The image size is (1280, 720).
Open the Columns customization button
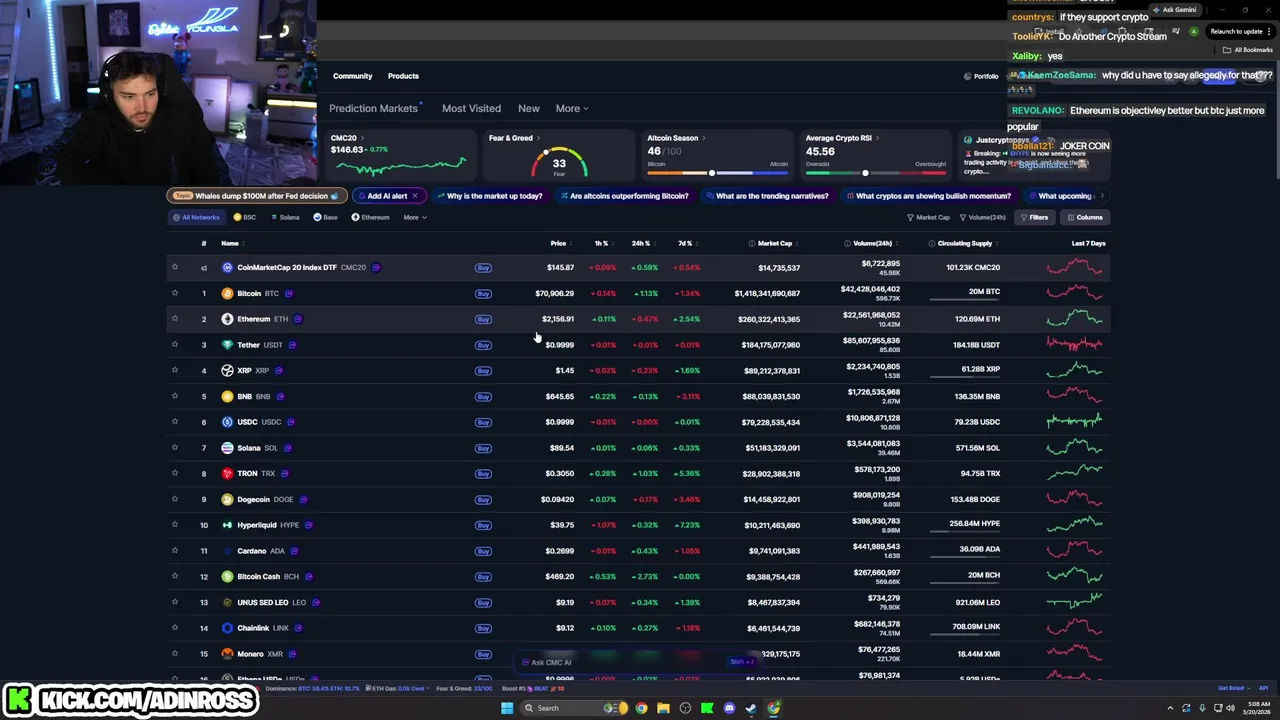pyautogui.click(x=1084, y=217)
